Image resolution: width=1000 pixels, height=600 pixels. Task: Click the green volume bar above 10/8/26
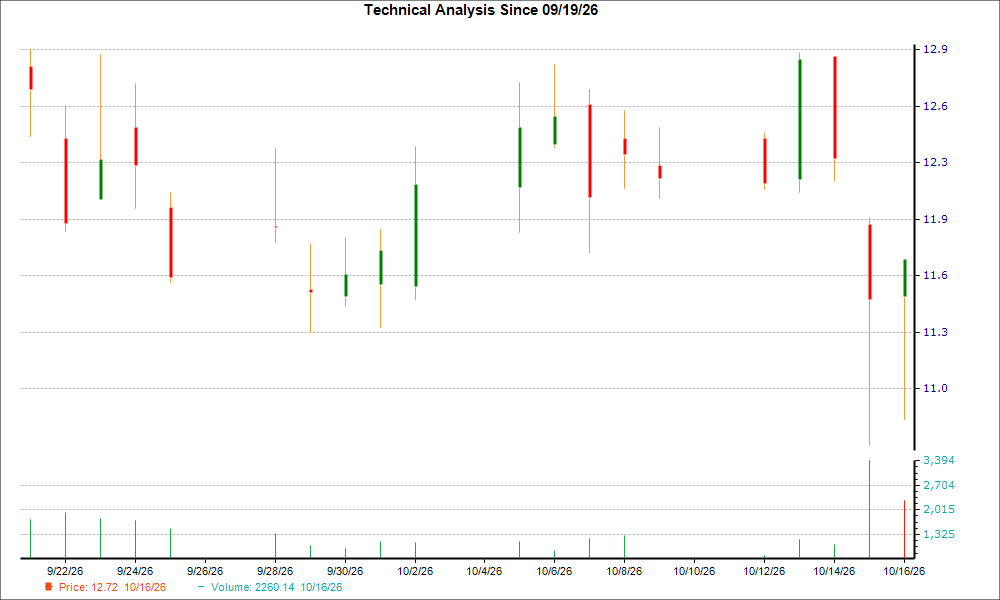click(624, 546)
